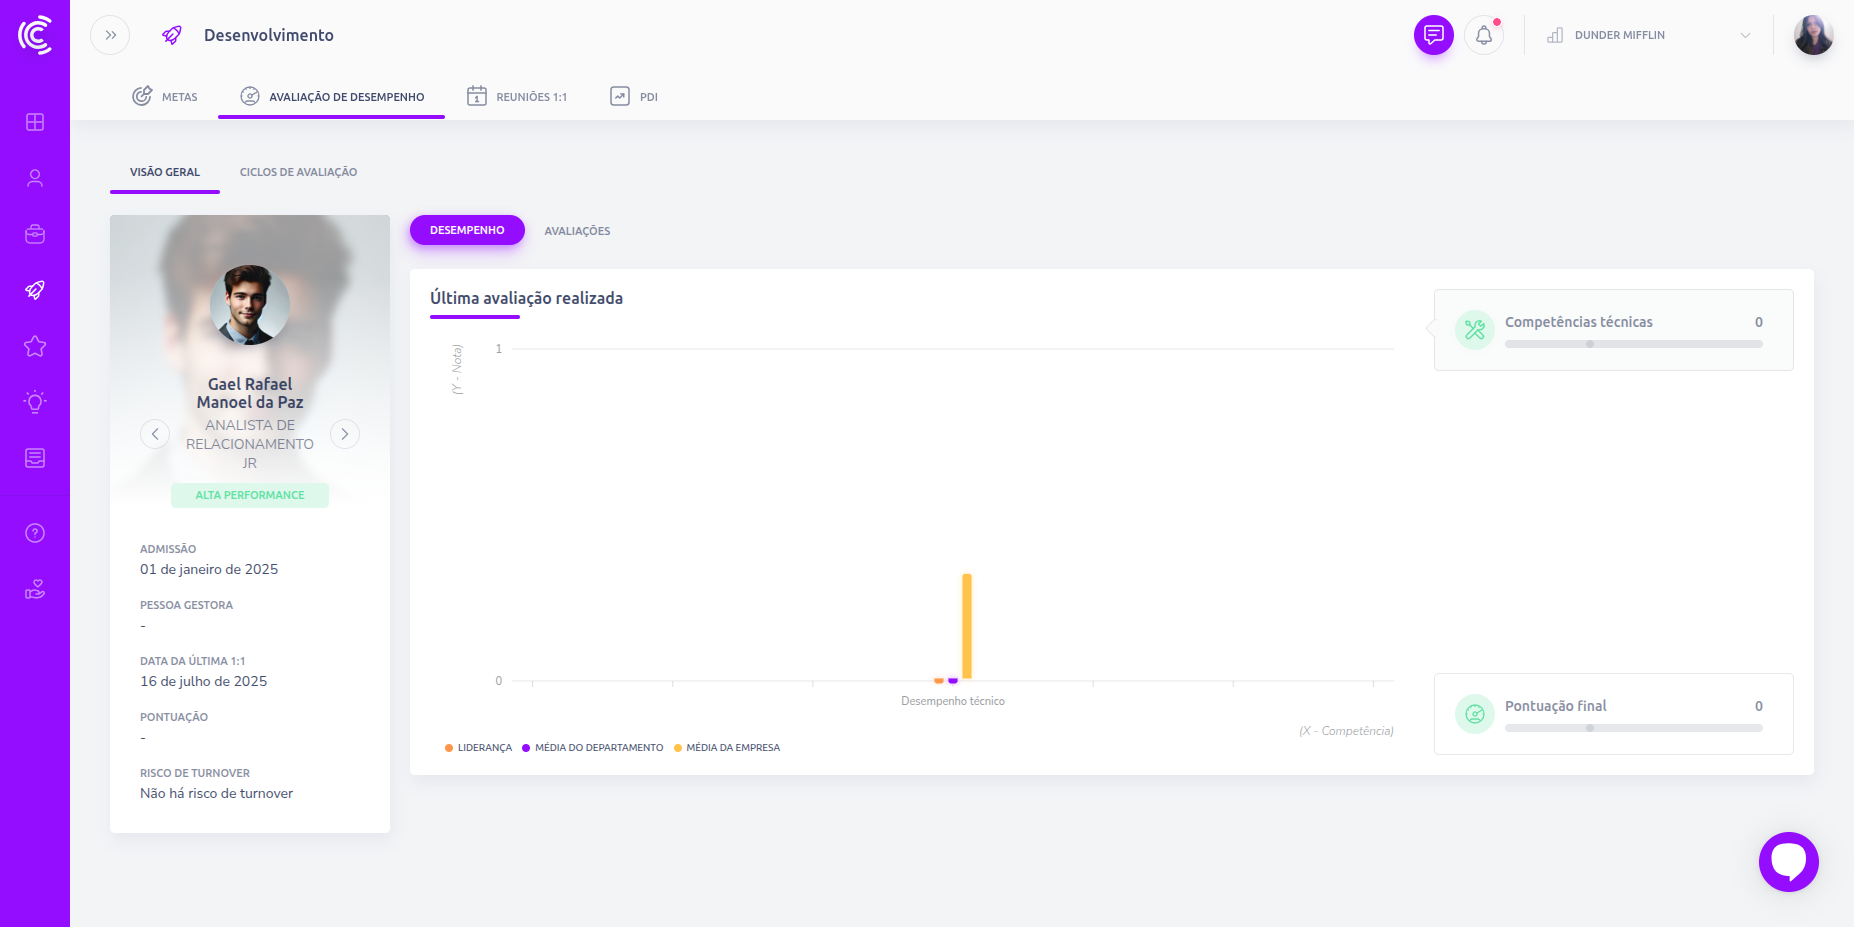Viewport: 1854px width, 927px height.
Task: Click the person profile icon in sidebar
Action: point(35,178)
